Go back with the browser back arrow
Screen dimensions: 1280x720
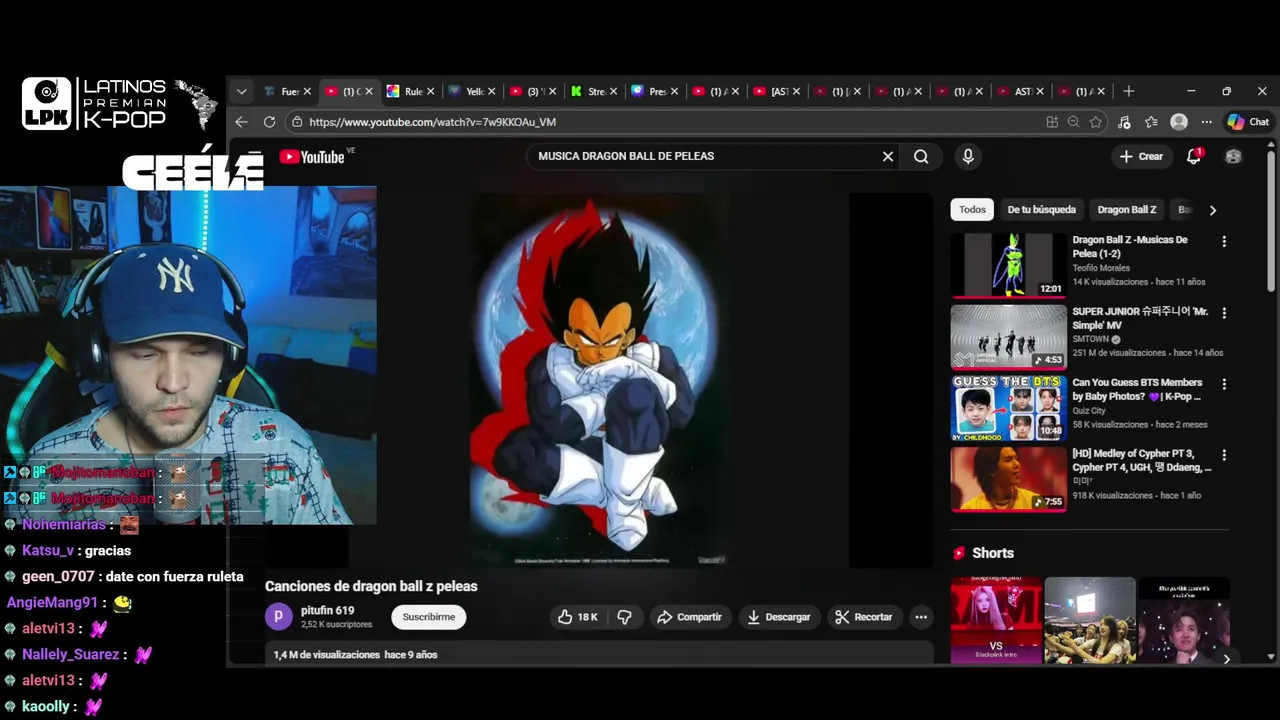tap(241, 122)
